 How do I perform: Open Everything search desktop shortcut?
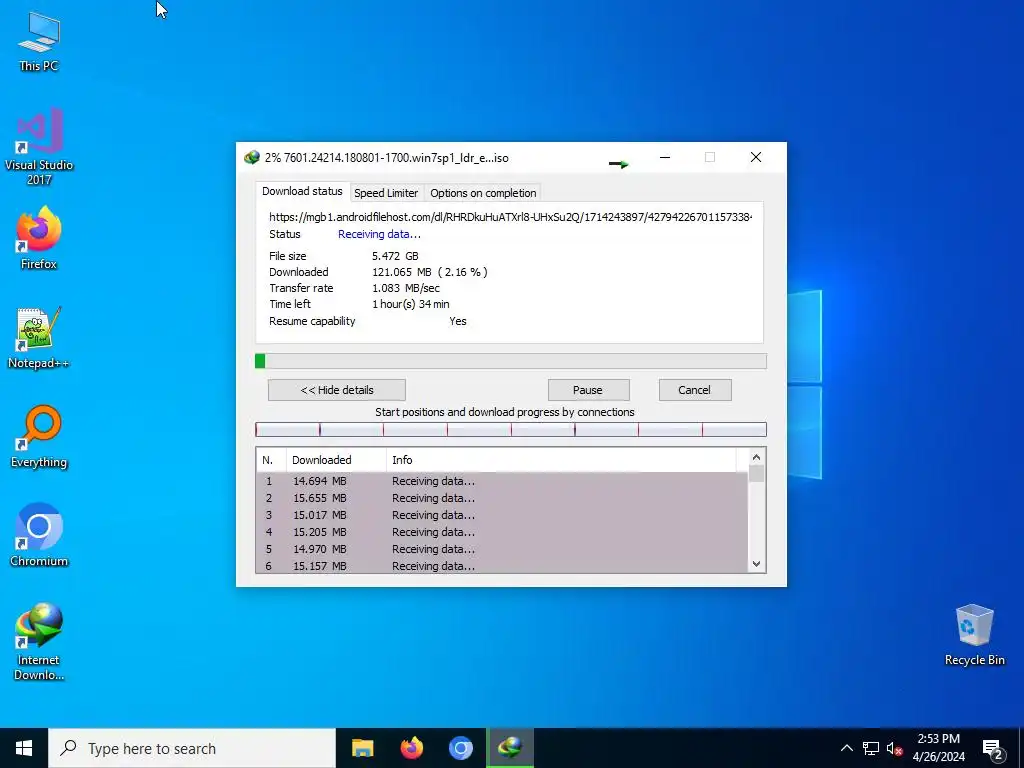(39, 436)
